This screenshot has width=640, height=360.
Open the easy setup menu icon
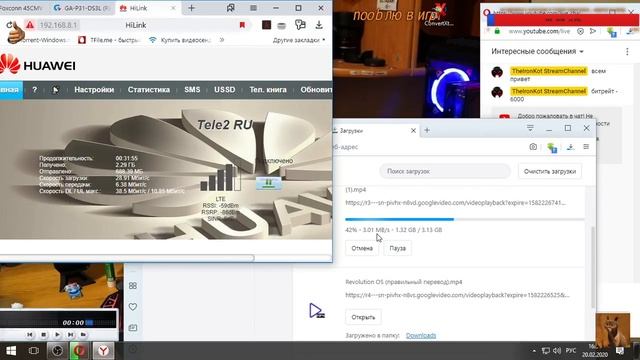point(586,147)
